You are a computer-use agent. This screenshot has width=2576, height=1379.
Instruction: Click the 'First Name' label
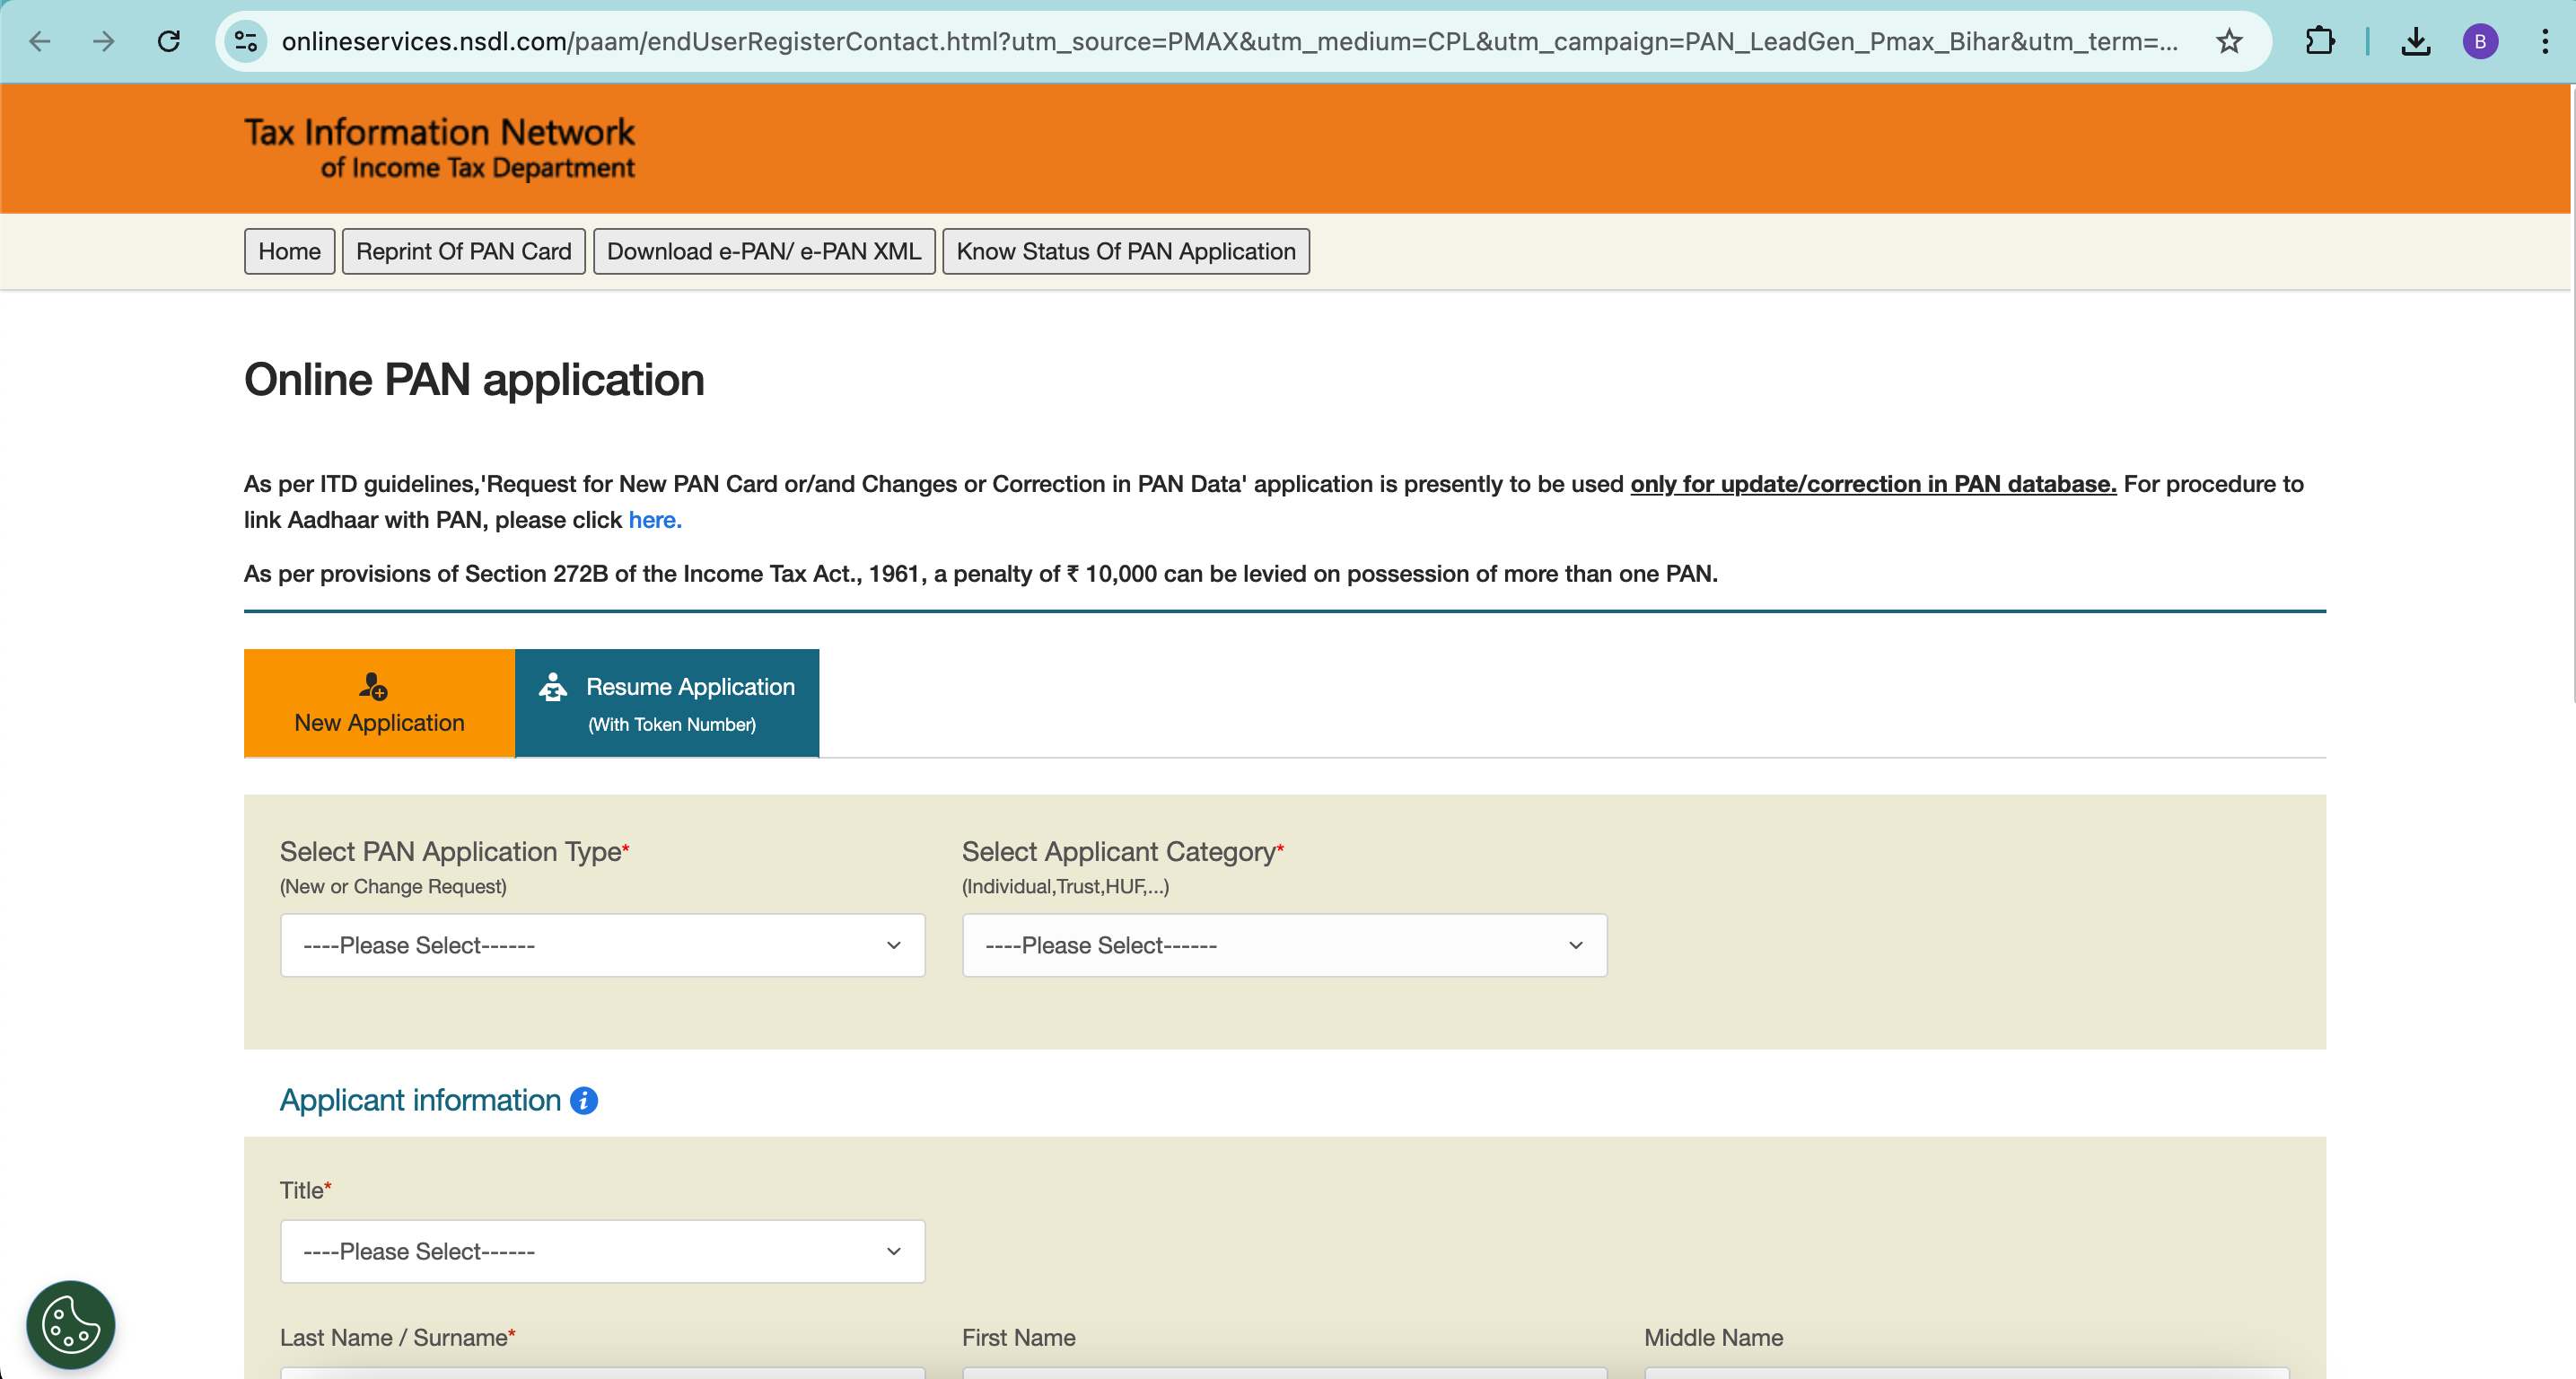coord(1019,1337)
